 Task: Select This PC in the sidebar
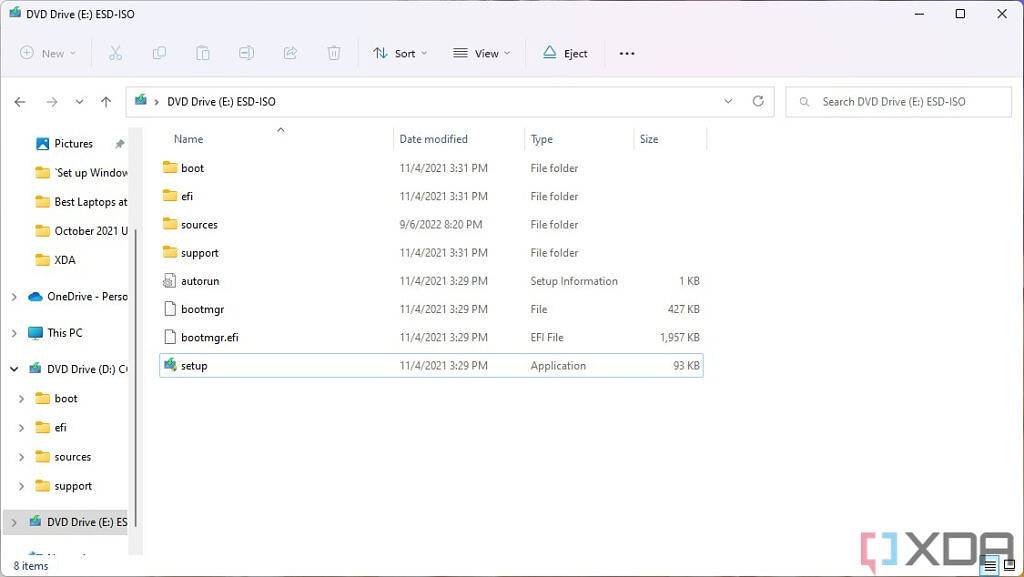63,332
